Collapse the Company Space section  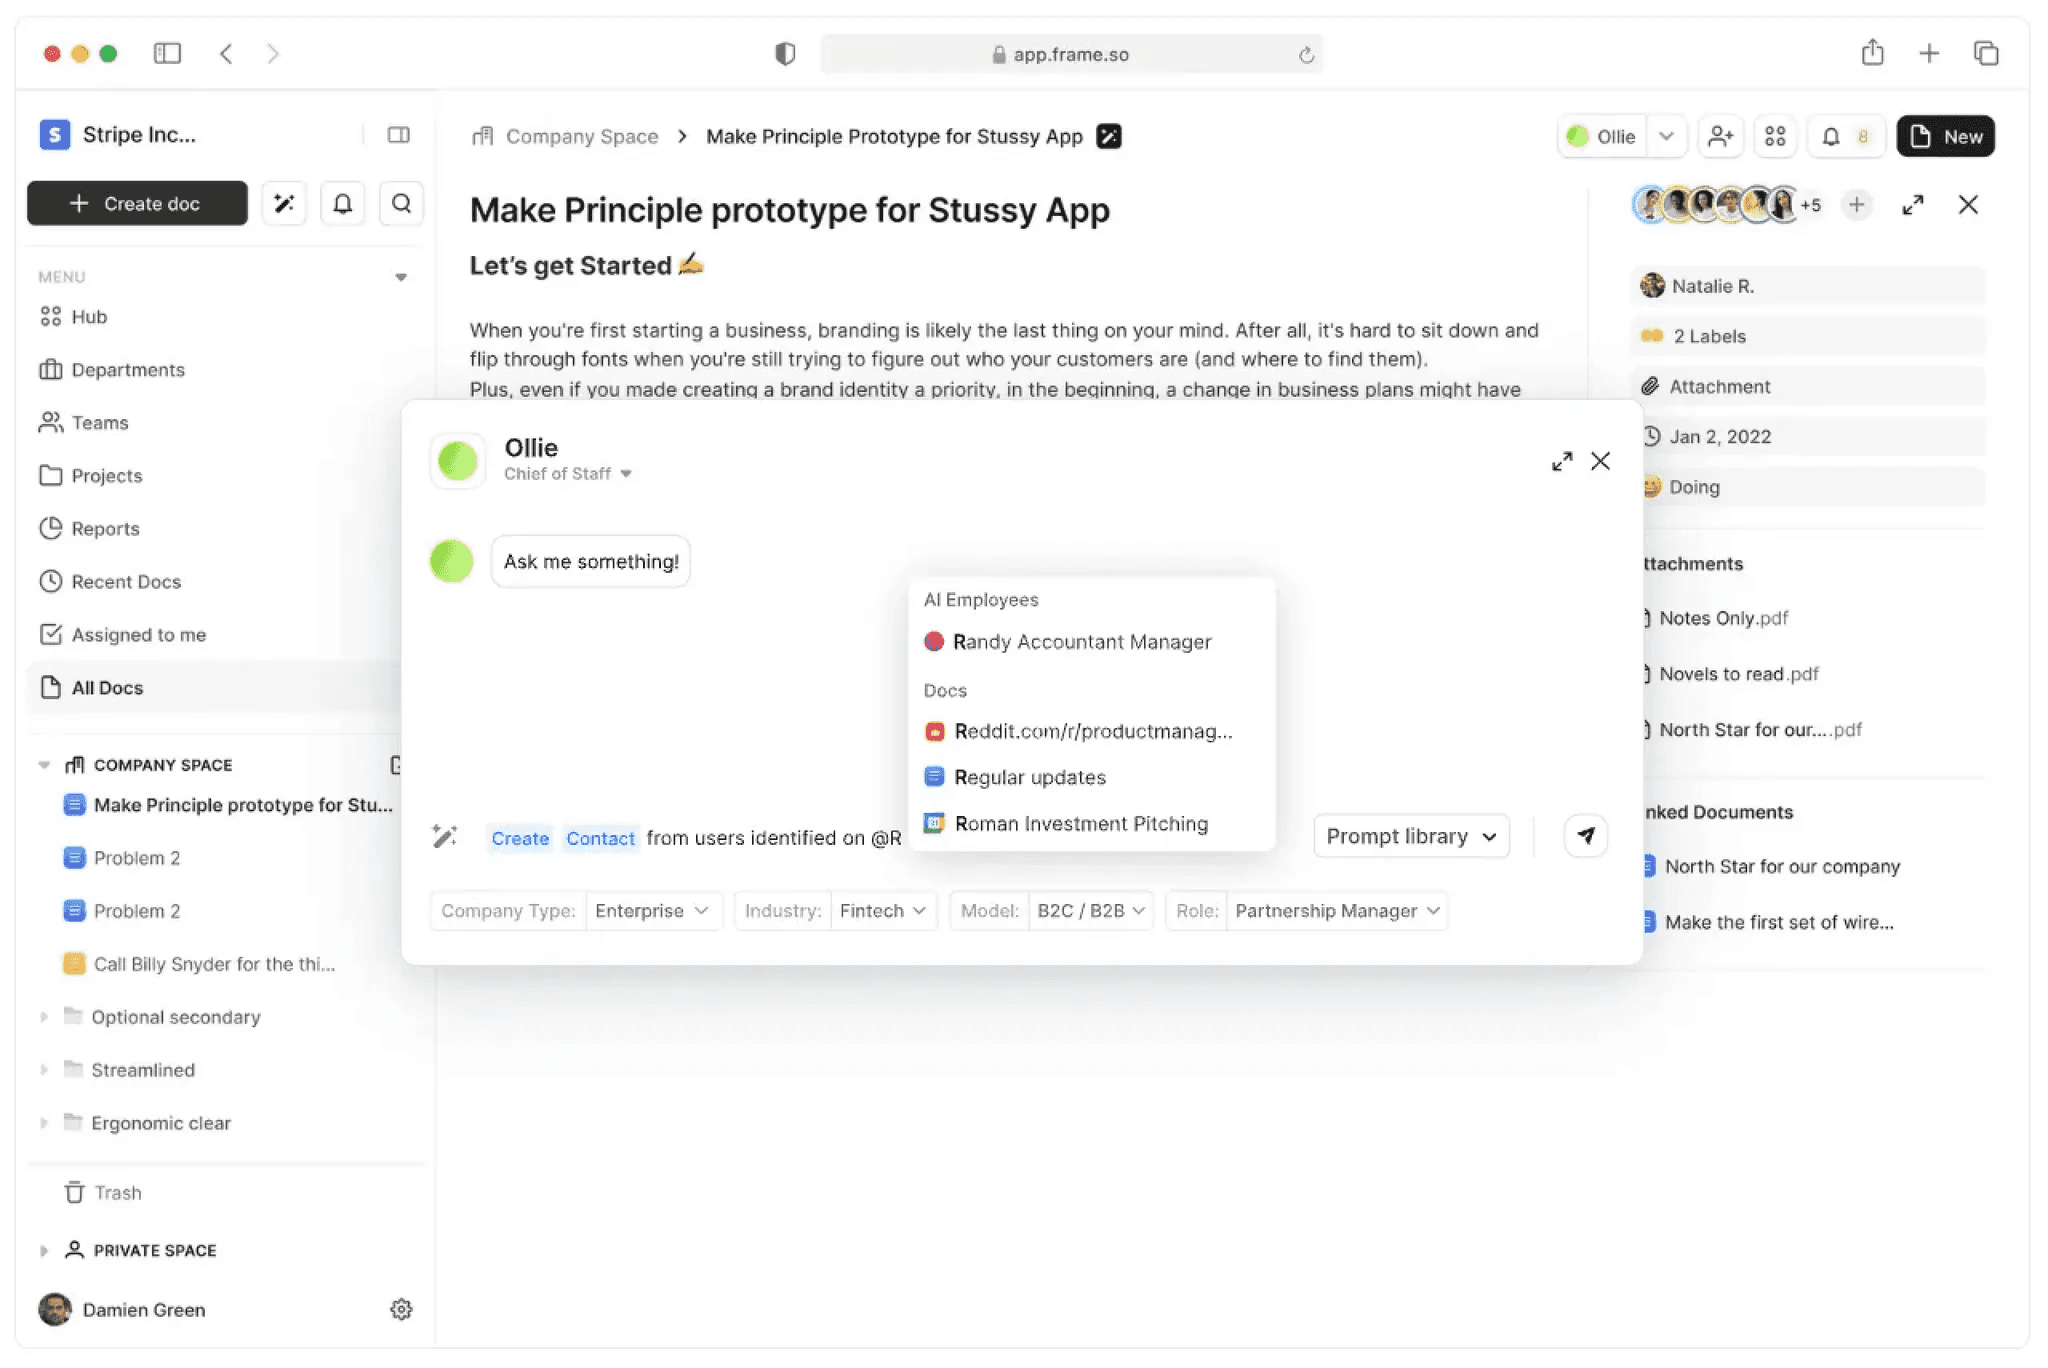pyautogui.click(x=44, y=765)
